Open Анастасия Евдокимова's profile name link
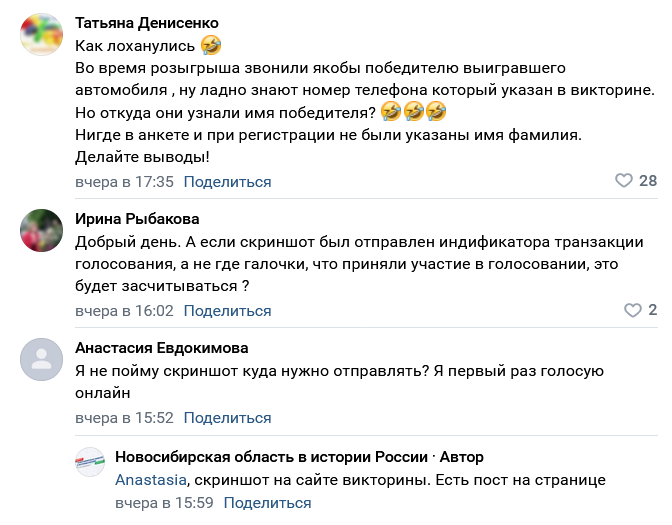 [162, 348]
